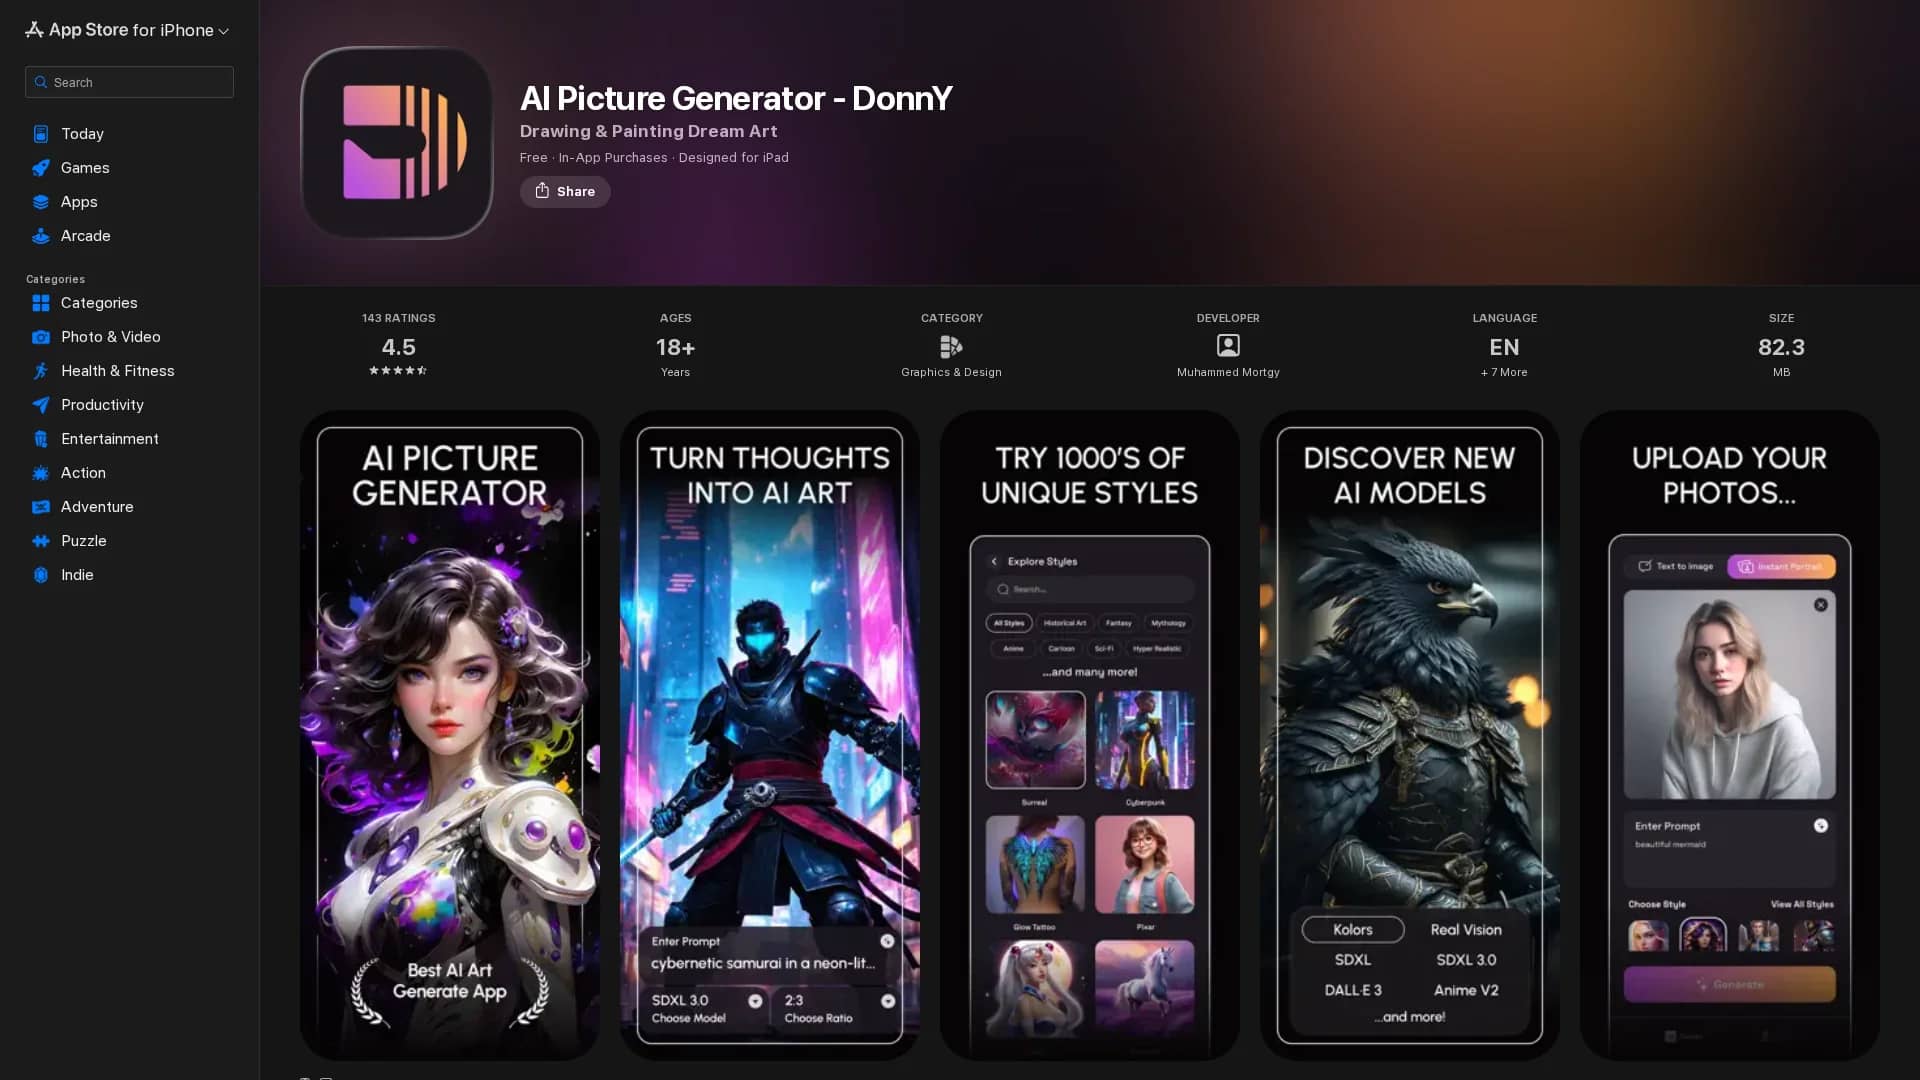Open the AI Picture Generator screenshot
The image size is (1920, 1080).
(x=450, y=735)
